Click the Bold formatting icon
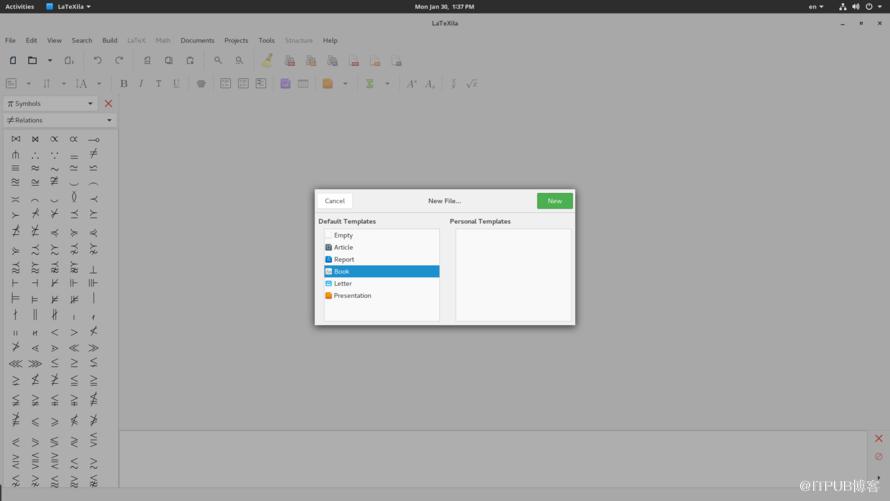This screenshot has height=501, width=890. pyautogui.click(x=123, y=84)
